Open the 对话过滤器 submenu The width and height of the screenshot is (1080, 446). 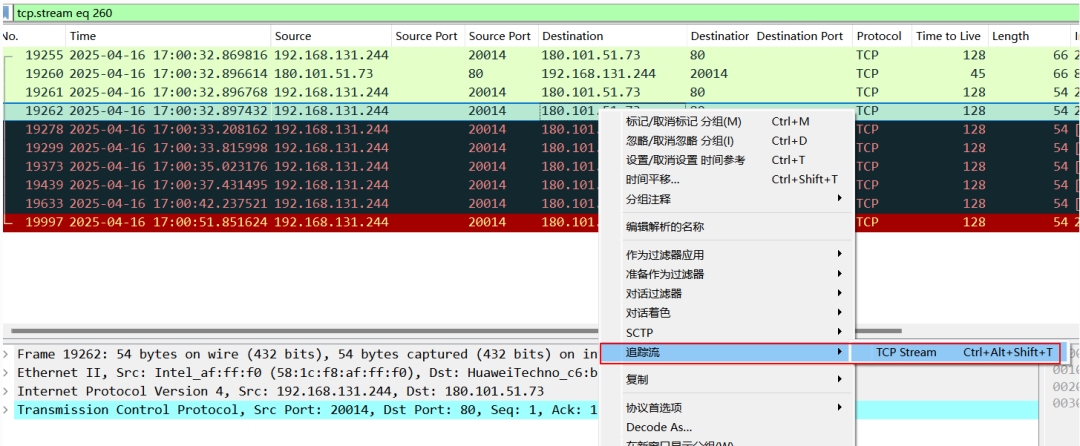726,293
